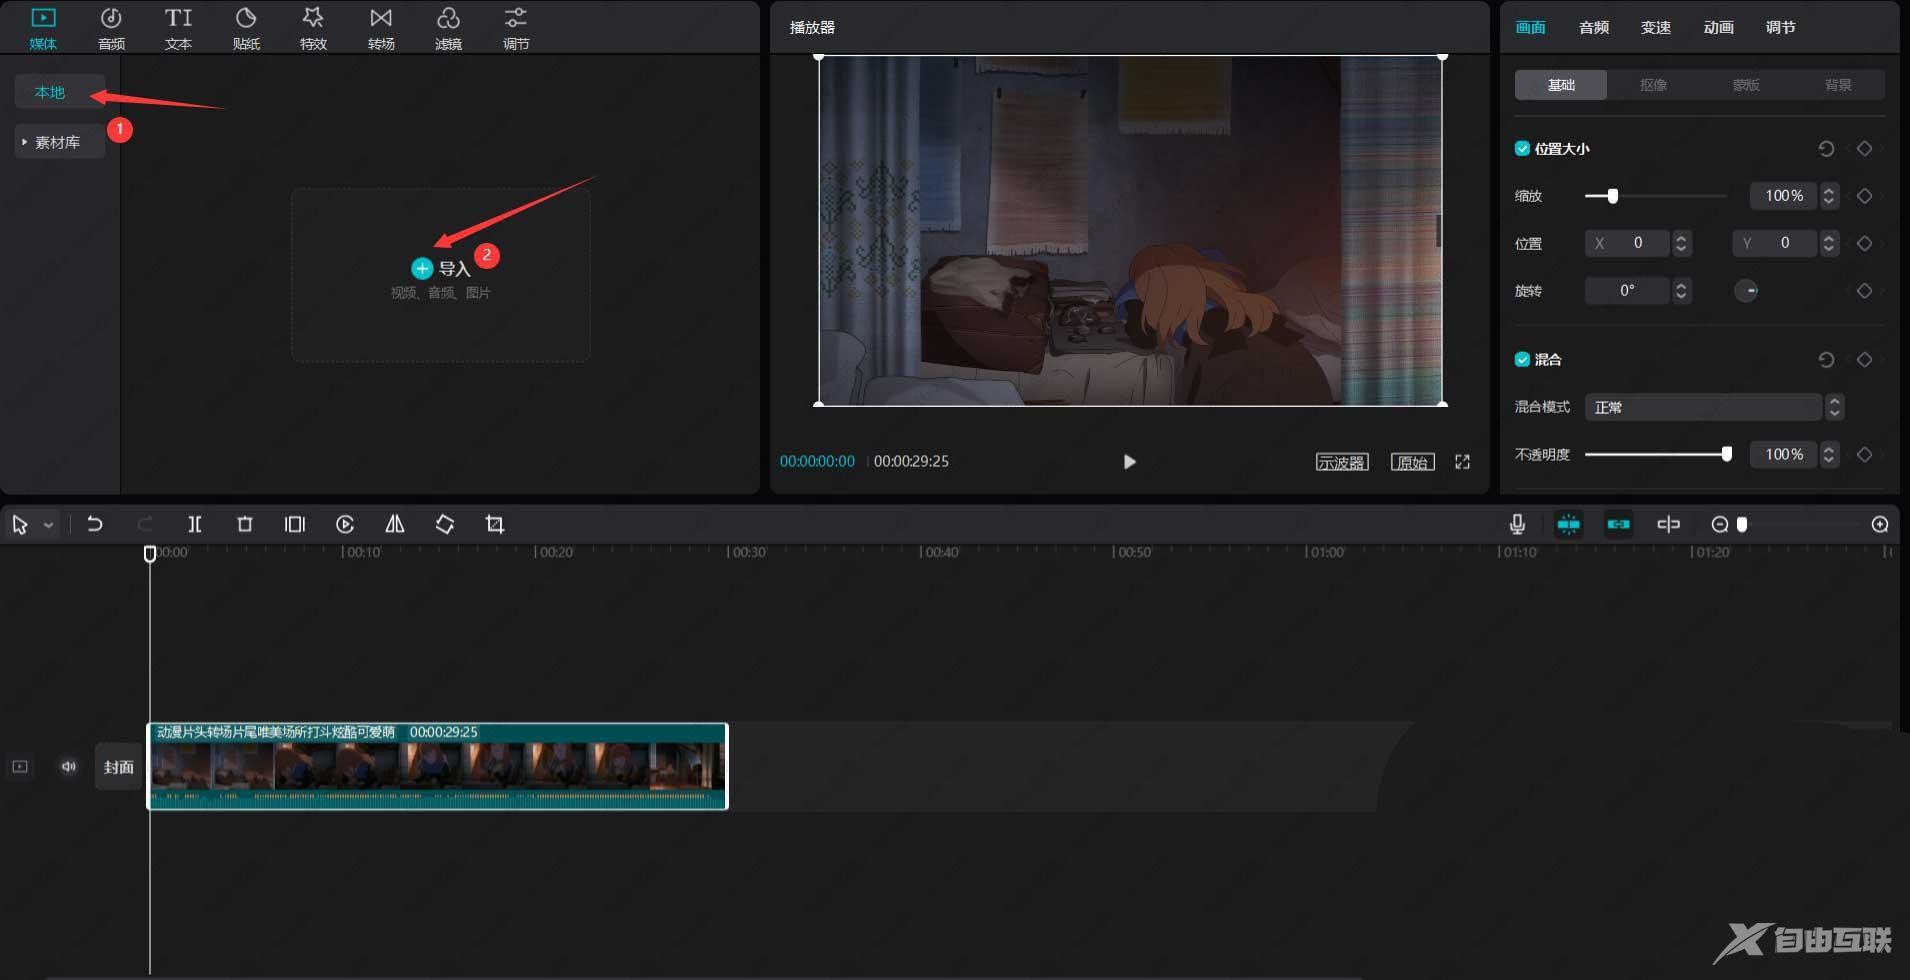Open the 滤镜 filters tab
This screenshot has height=980, width=1910.
(x=448, y=28)
